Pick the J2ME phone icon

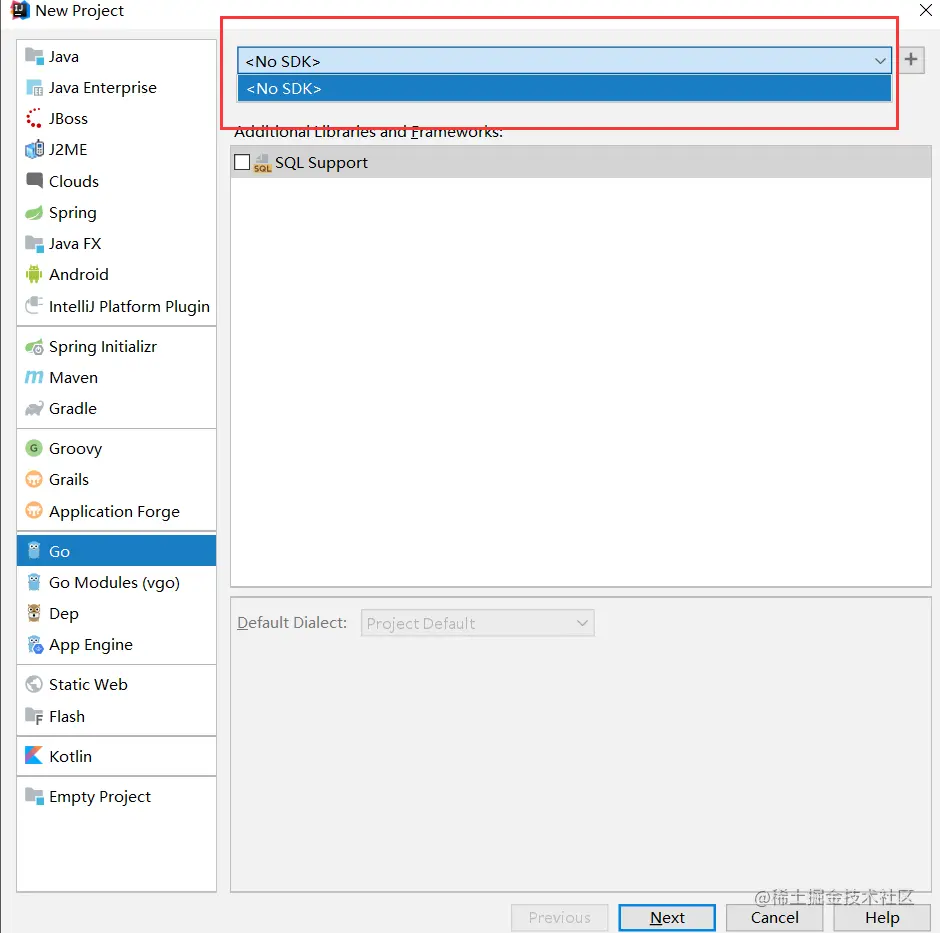click(34, 149)
